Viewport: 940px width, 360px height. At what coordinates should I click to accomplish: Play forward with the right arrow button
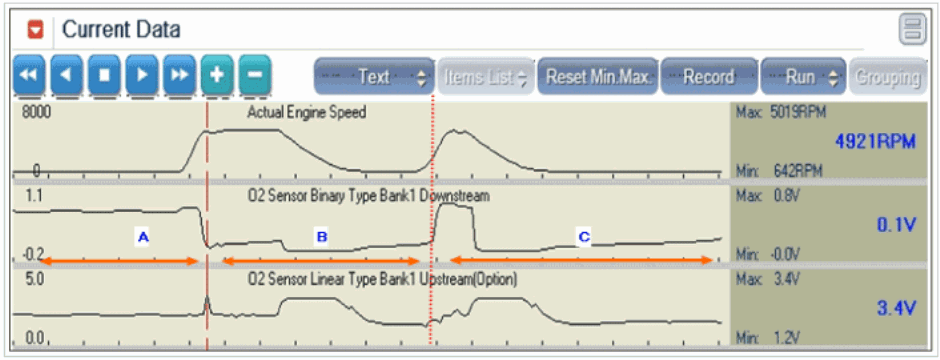(x=142, y=75)
